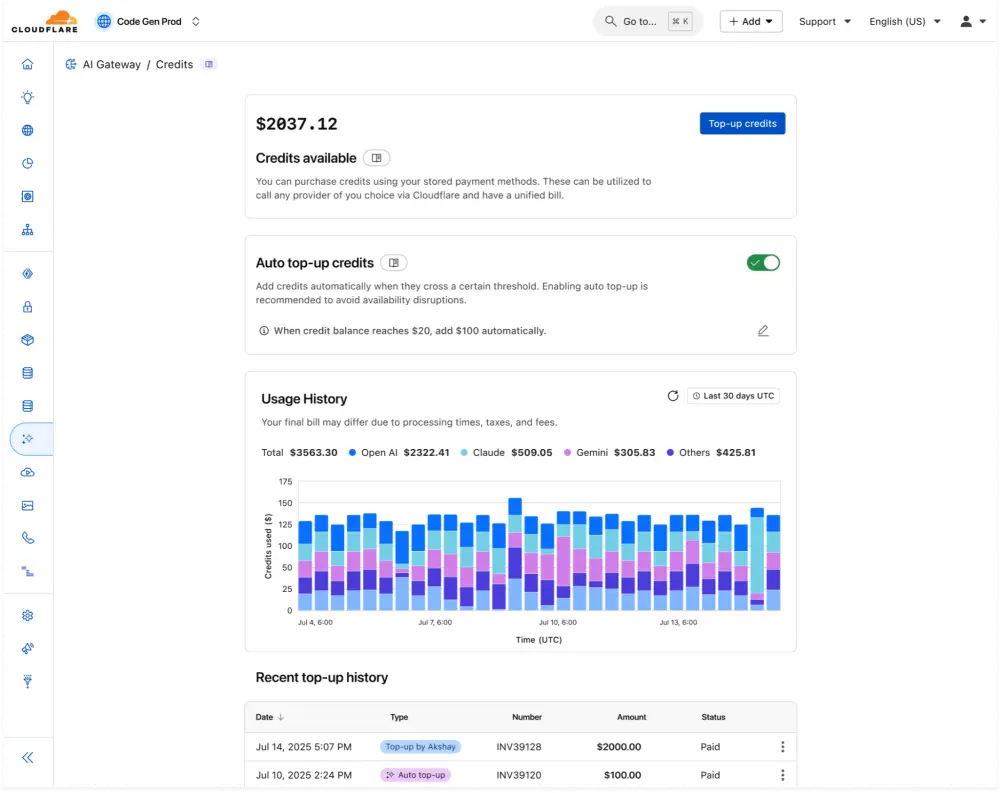Select the Home icon in the sidebar
Image resolution: width=1000 pixels, height=793 pixels.
pos(28,63)
